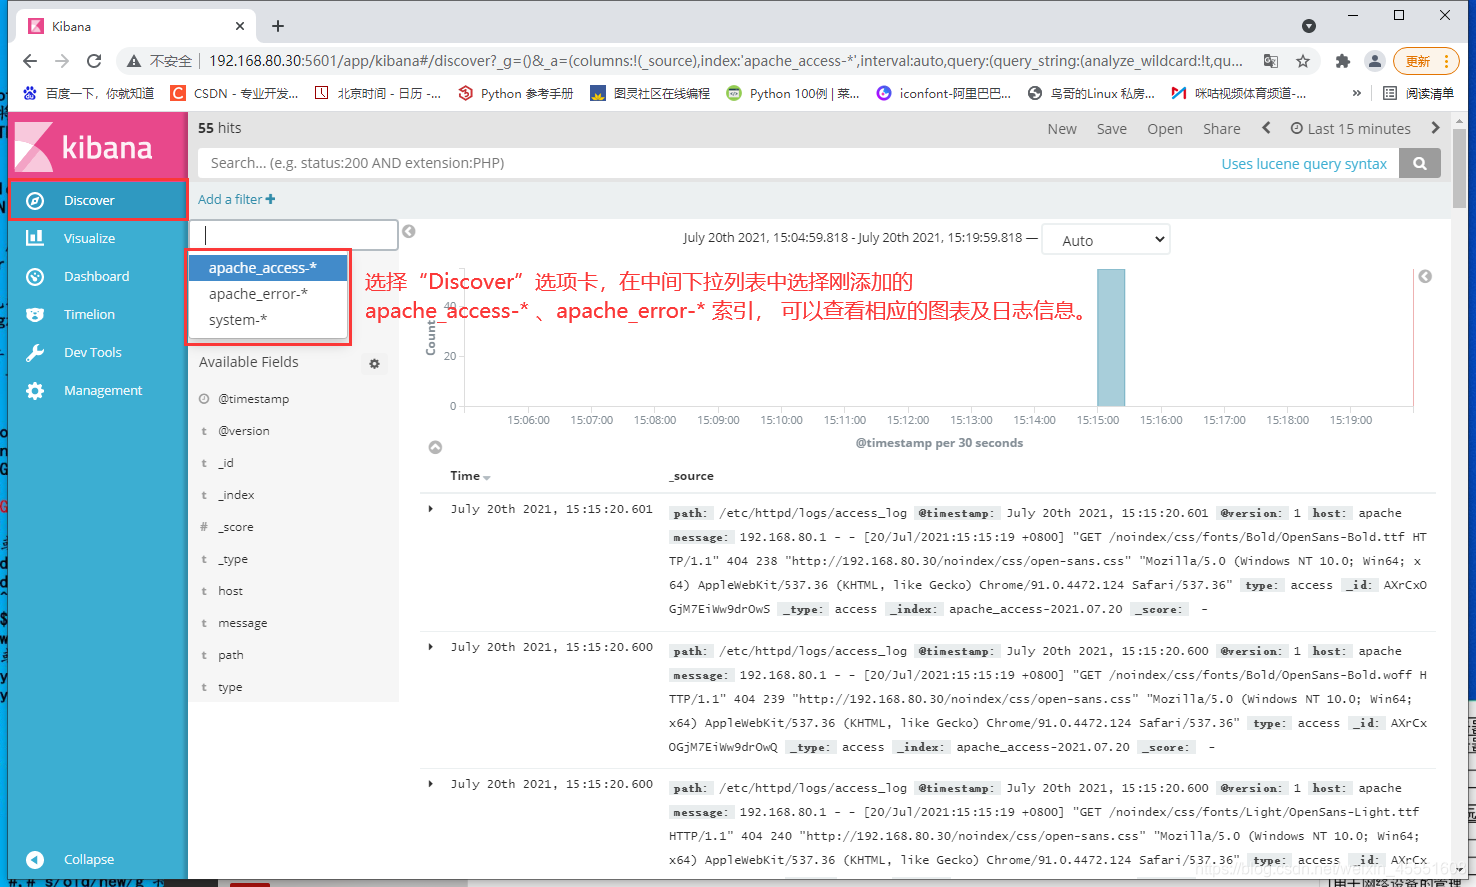Image resolution: width=1476 pixels, height=887 pixels.
Task: Click the search magnifier button
Action: point(1420,163)
